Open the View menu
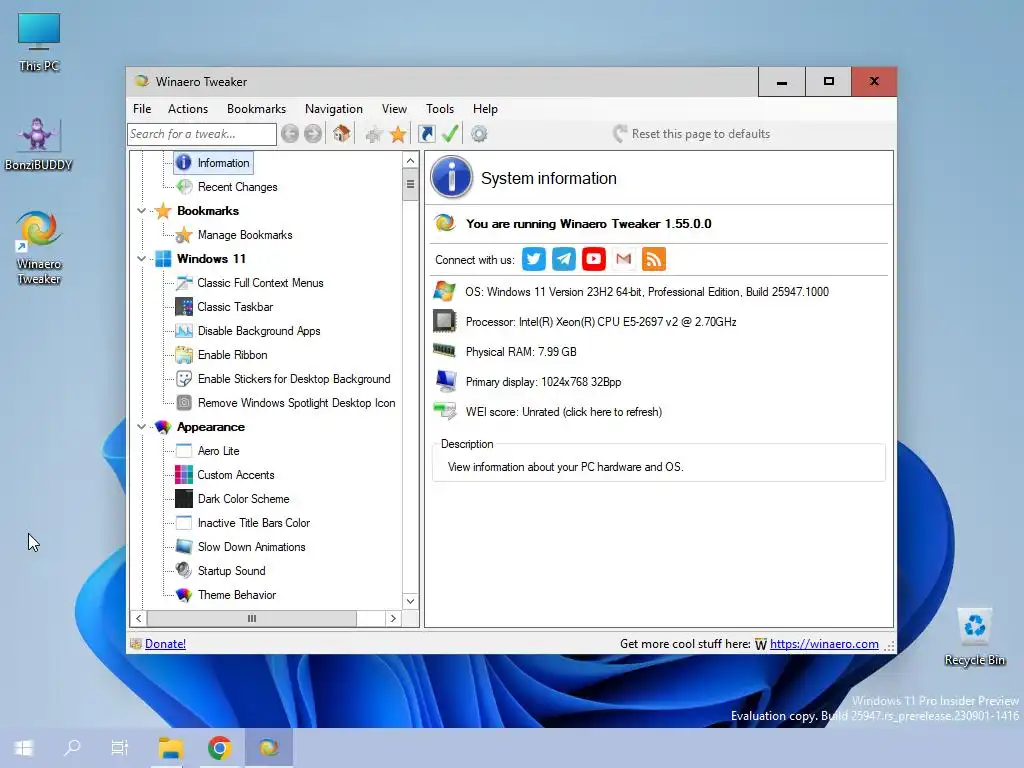Image resolution: width=1024 pixels, height=768 pixels. tap(394, 109)
